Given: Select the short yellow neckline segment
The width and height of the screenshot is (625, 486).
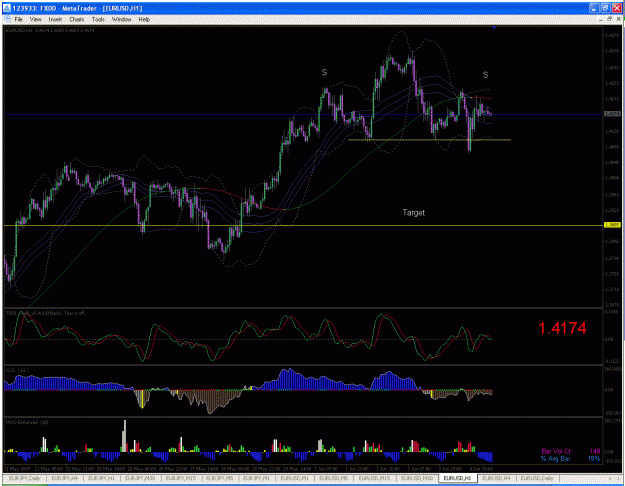Looking at the screenshot, I should pyautogui.click(x=429, y=140).
